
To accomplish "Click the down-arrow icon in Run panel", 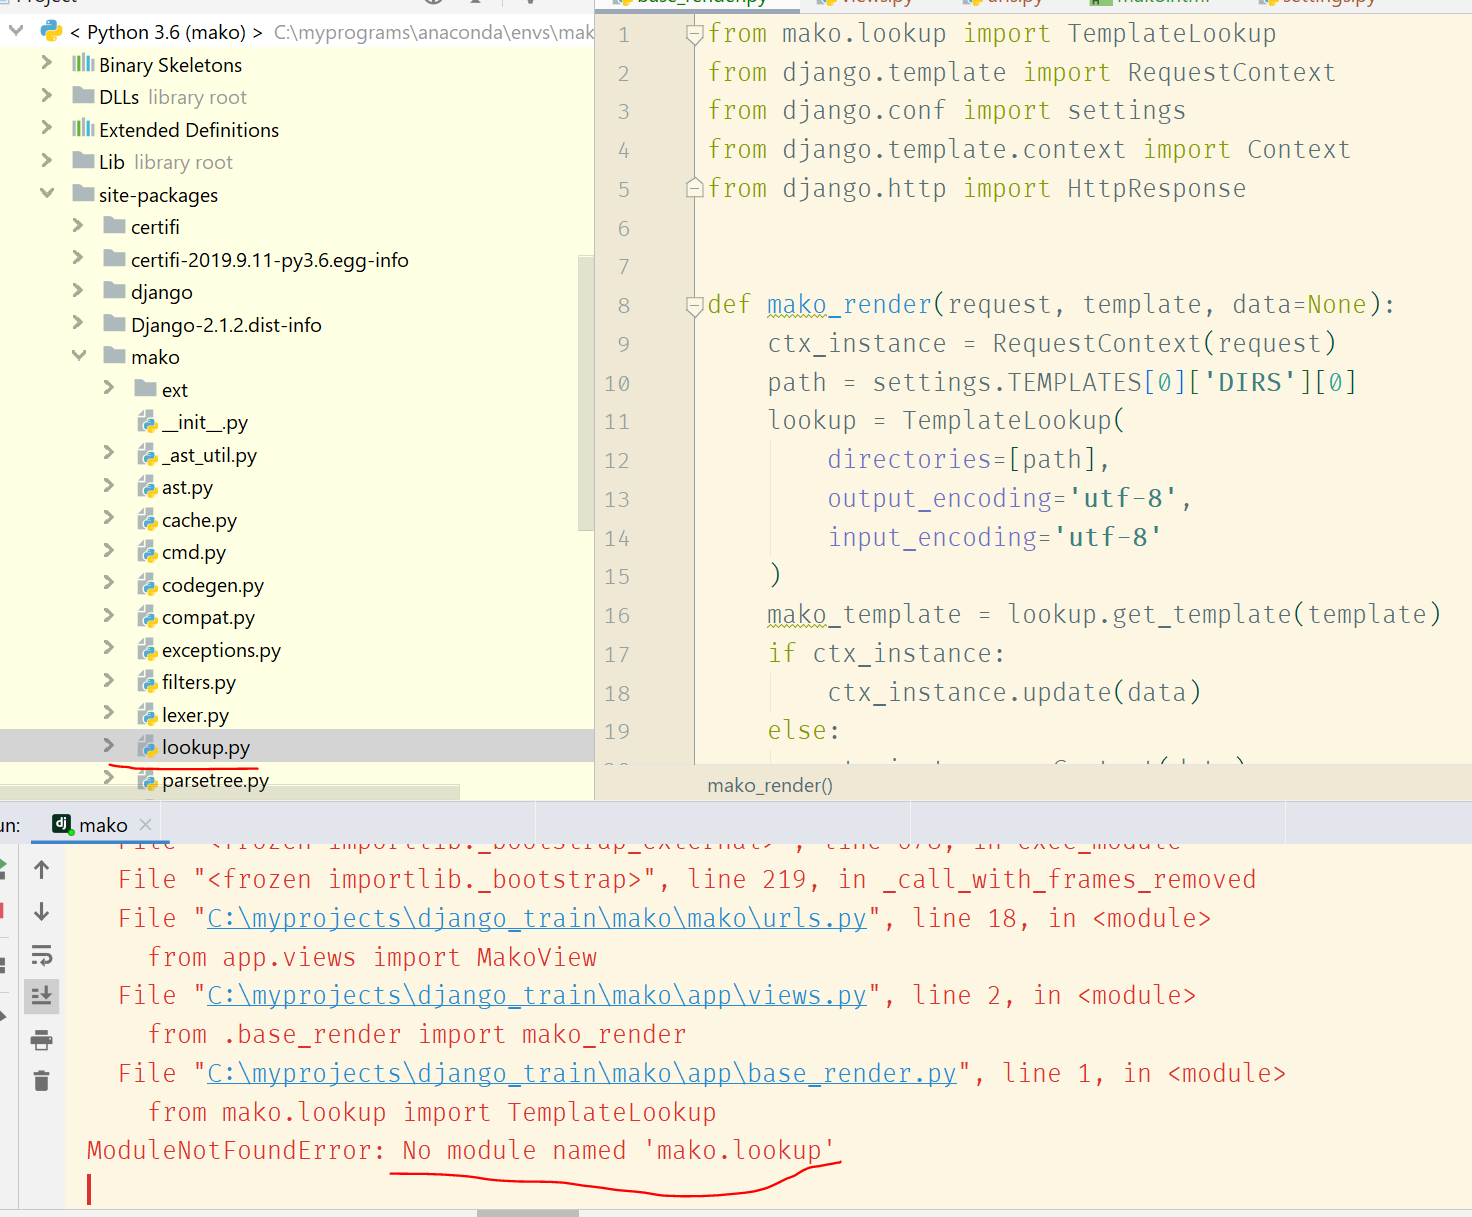I will pyautogui.click(x=41, y=912).
